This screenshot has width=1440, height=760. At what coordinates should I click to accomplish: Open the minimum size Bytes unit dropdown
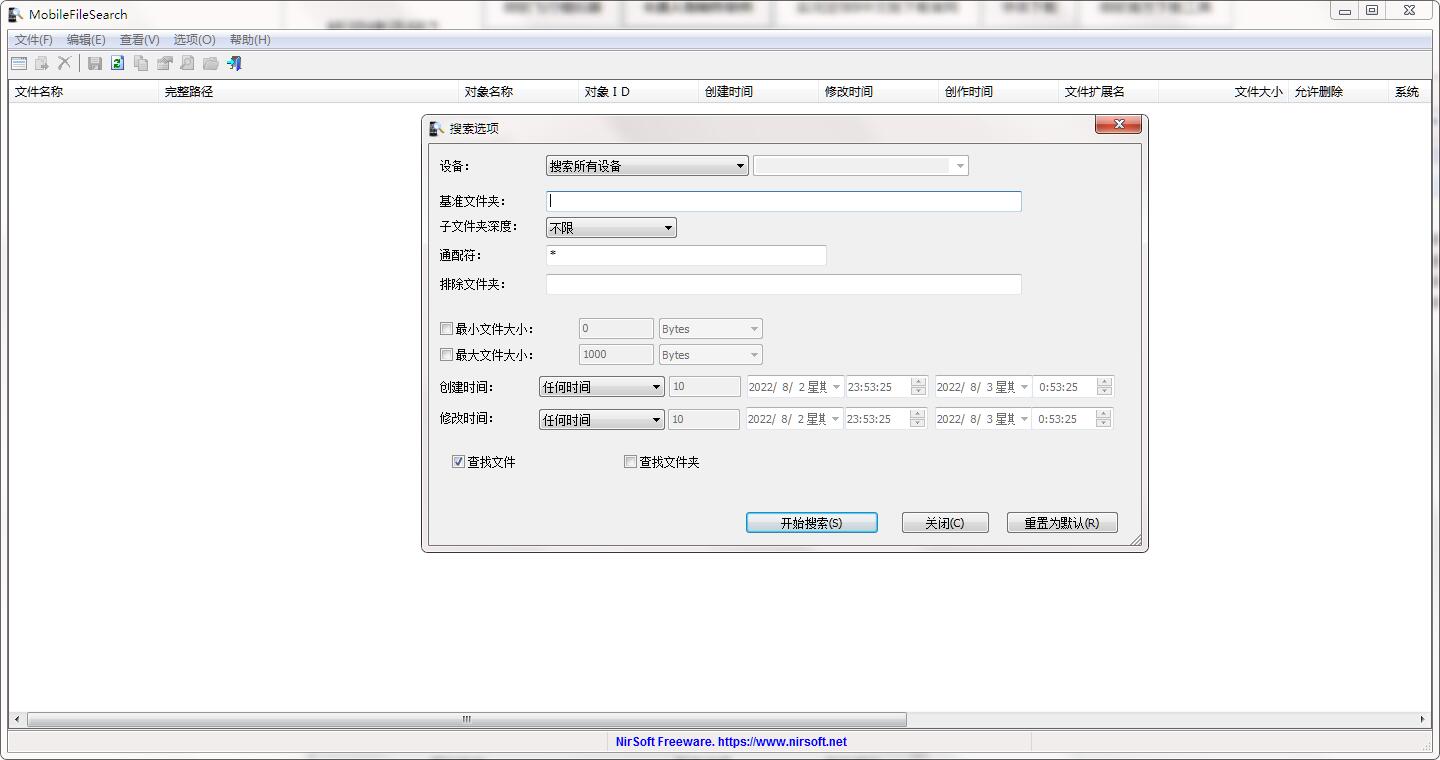tap(711, 328)
